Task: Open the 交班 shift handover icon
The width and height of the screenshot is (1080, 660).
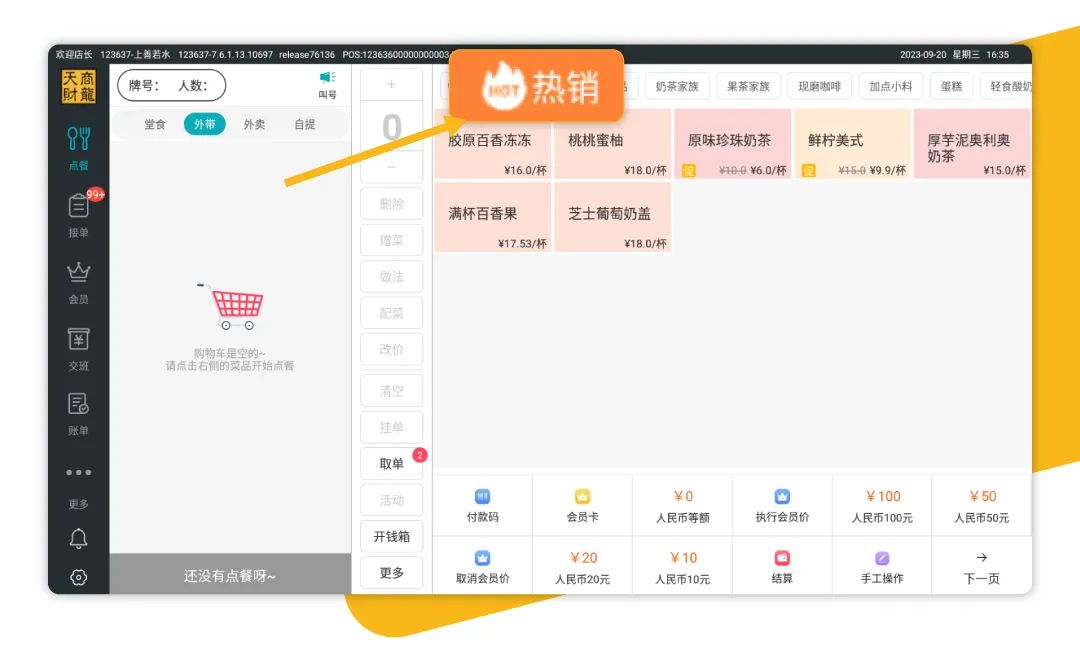Action: (79, 349)
